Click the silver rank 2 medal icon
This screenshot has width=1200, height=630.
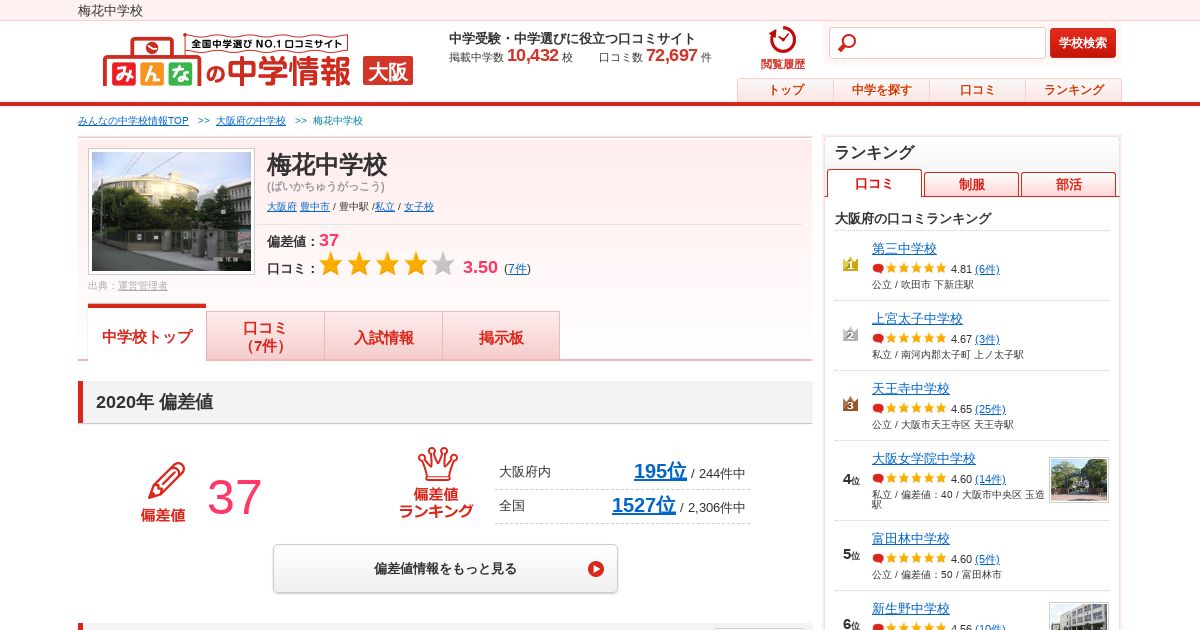pos(850,334)
